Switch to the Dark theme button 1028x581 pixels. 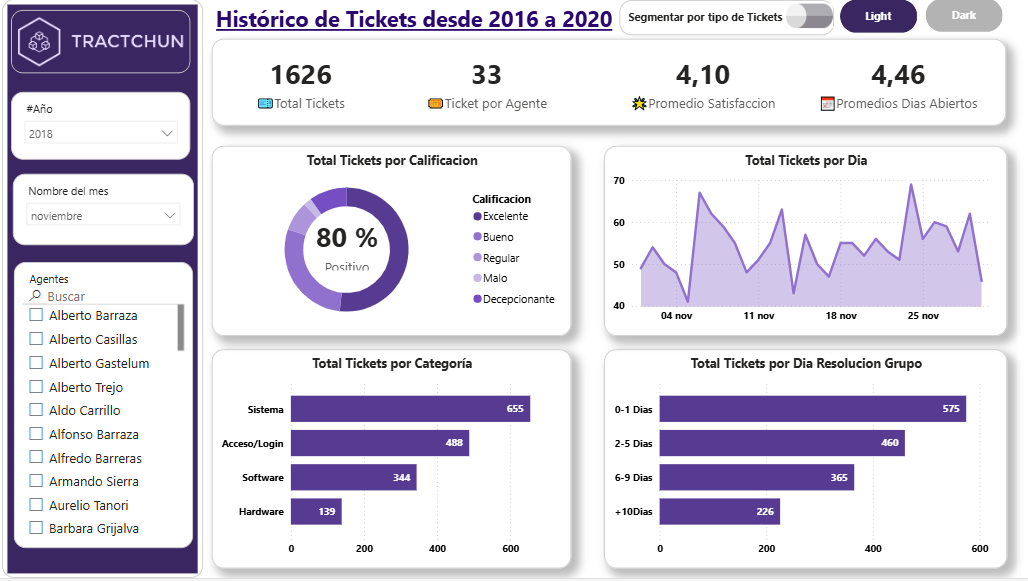click(x=963, y=16)
